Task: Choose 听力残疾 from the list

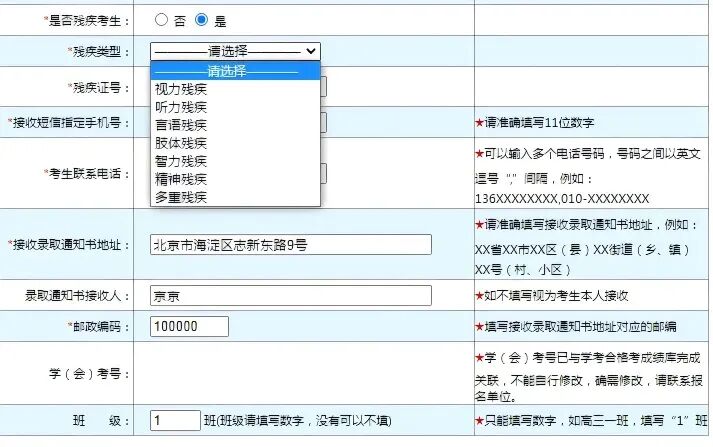Action: 236,107
